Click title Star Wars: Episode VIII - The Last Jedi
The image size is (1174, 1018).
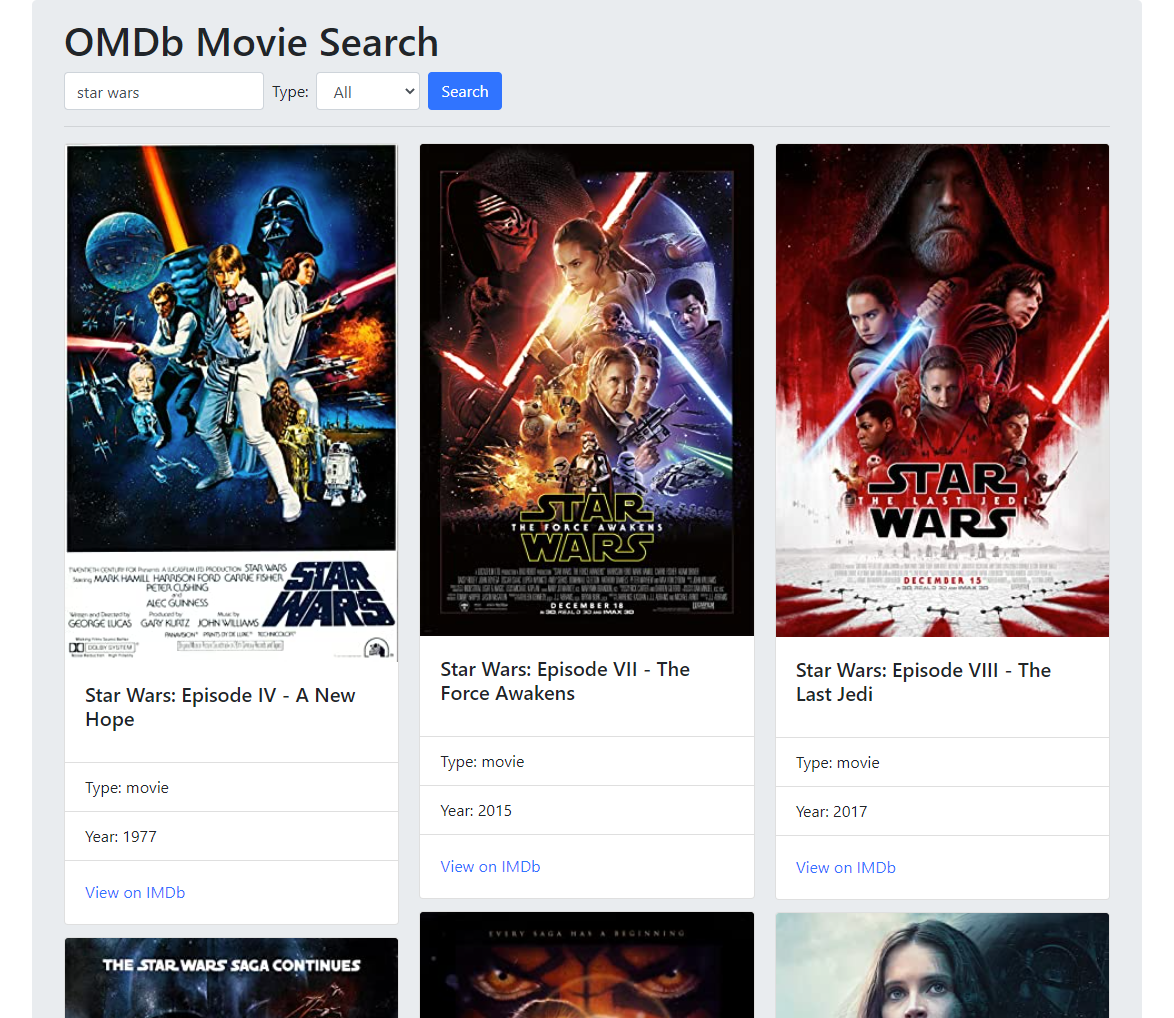pyautogui.click(x=923, y=682)
